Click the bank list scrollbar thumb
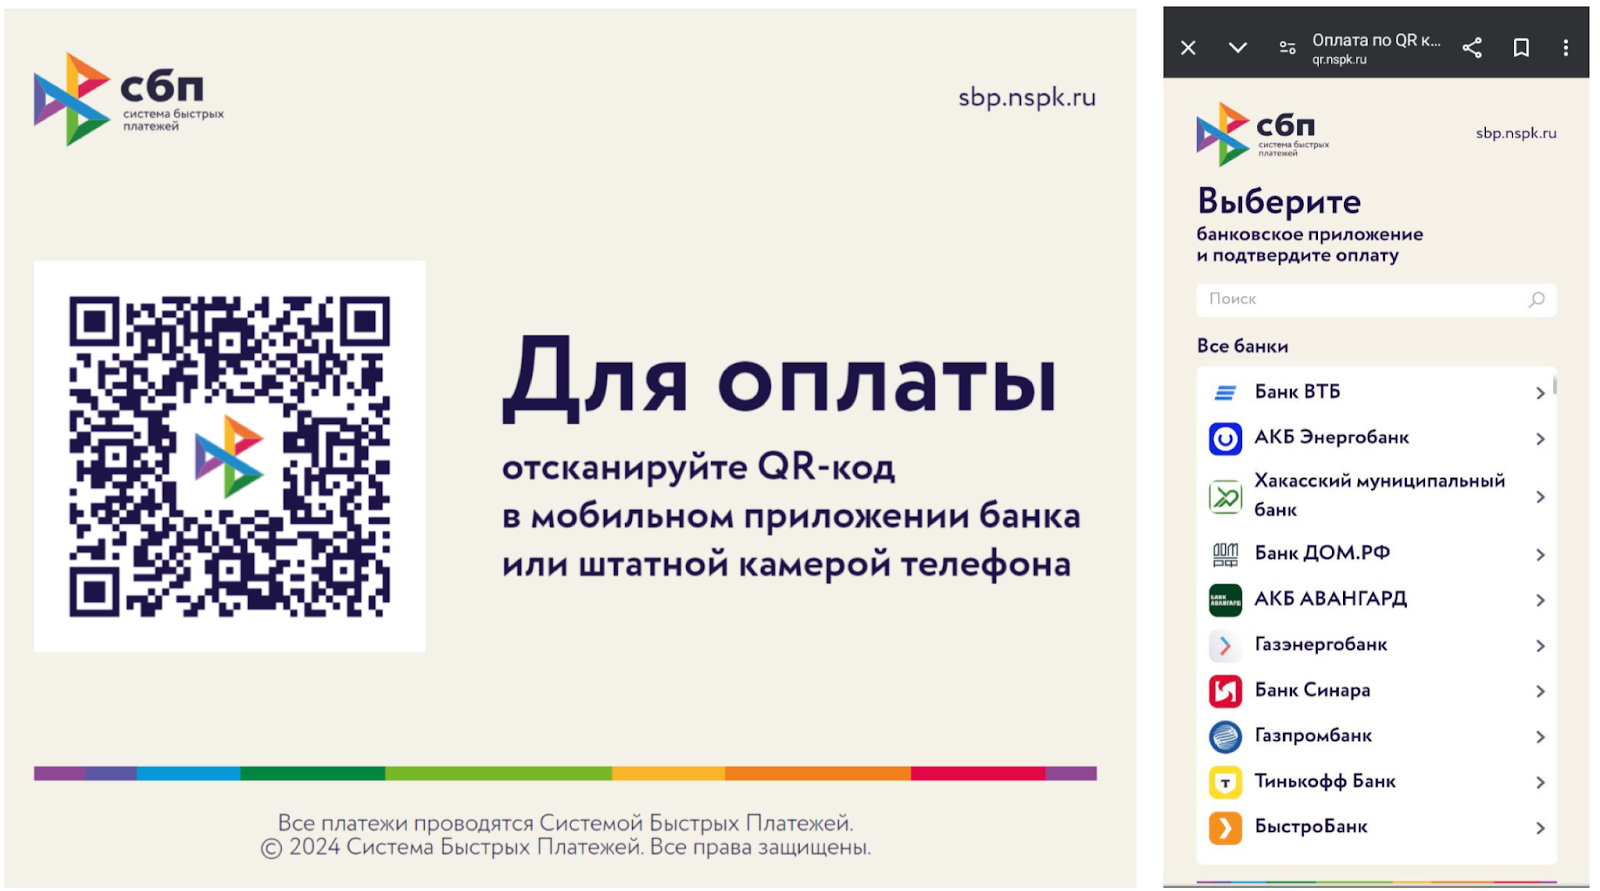The height and width of the screenshot is (891, 1600). click(1555, 386)
